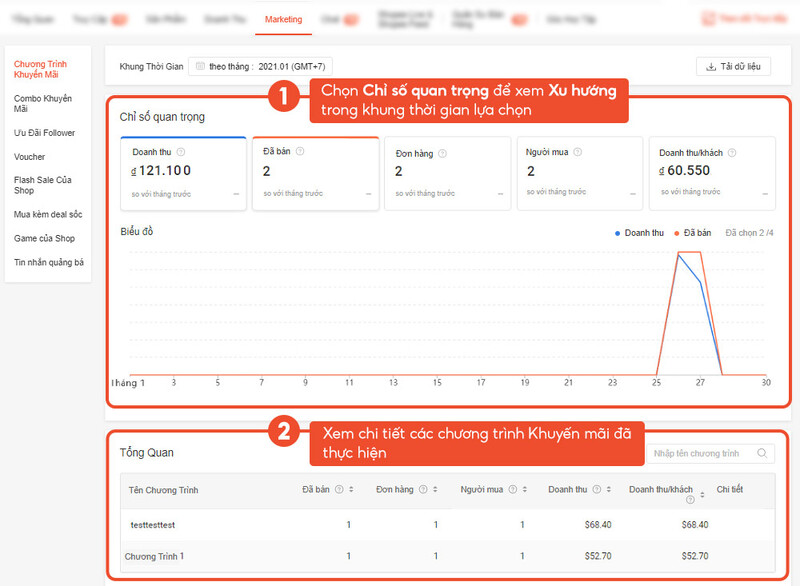Screen dimensions: 800x586
Task: Click the help icon next to Người mua metric
Action: click(x=577, y=152)
